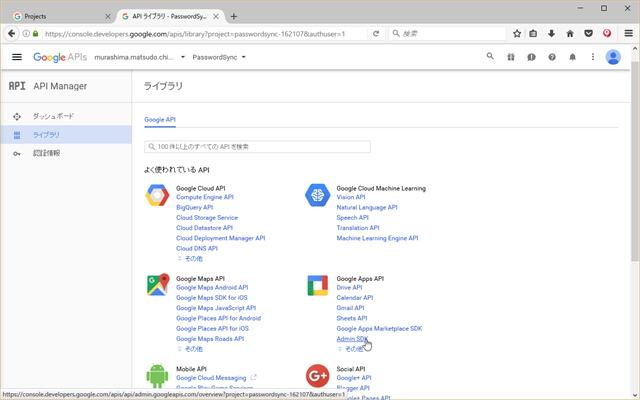Open the Firefox hamburger menu
640x400 pixels.
click(629, 33)
